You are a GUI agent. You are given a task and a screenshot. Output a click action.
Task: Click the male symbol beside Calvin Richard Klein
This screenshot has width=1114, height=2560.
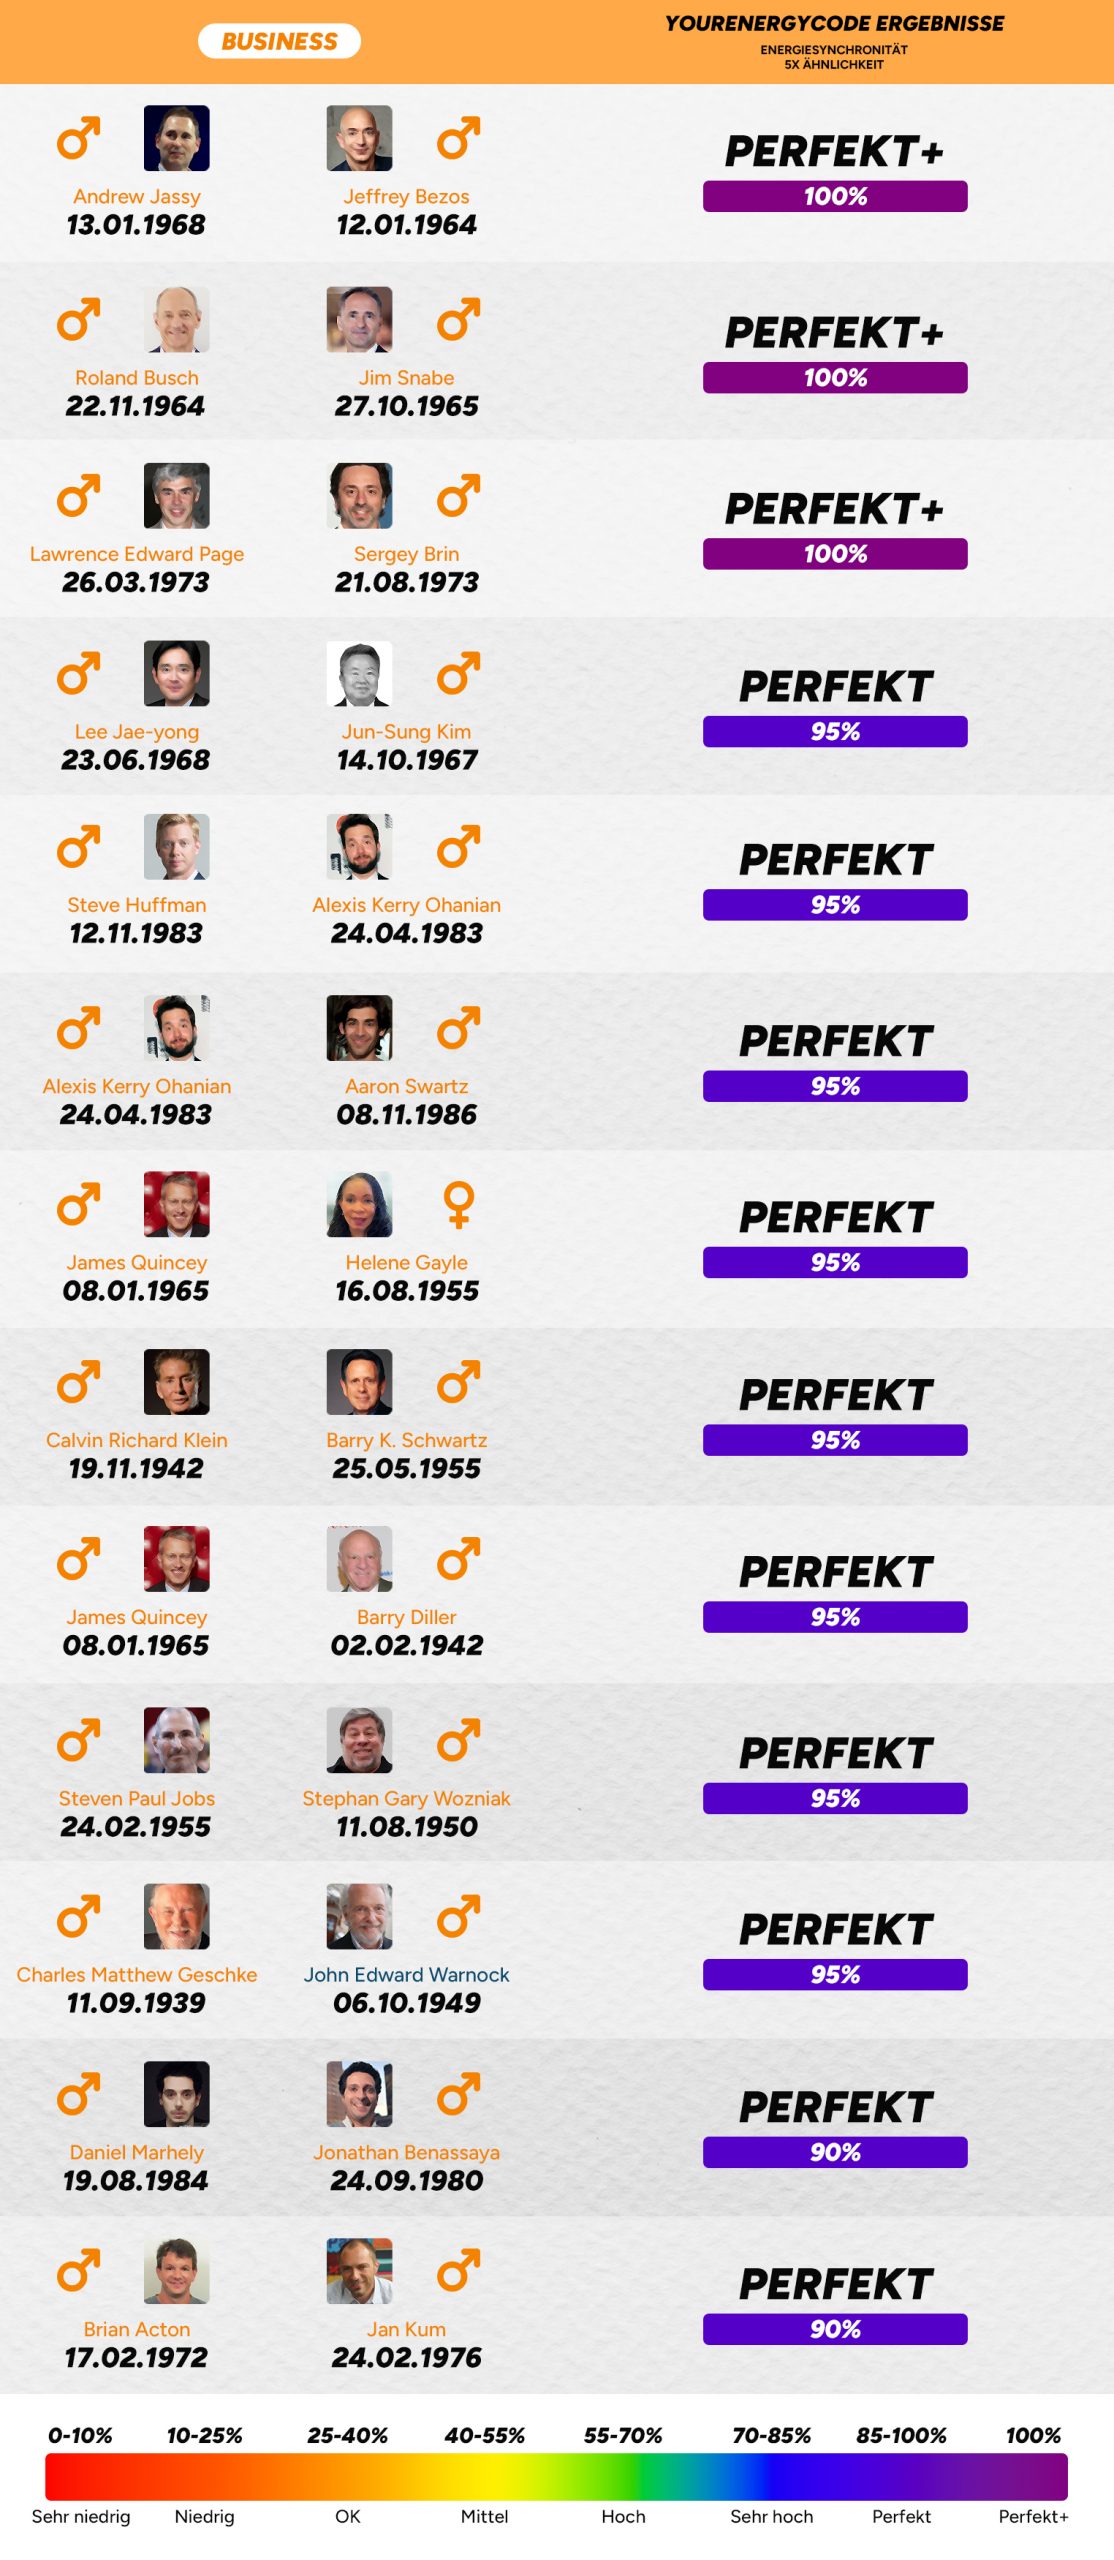(x=78, y=1382)
